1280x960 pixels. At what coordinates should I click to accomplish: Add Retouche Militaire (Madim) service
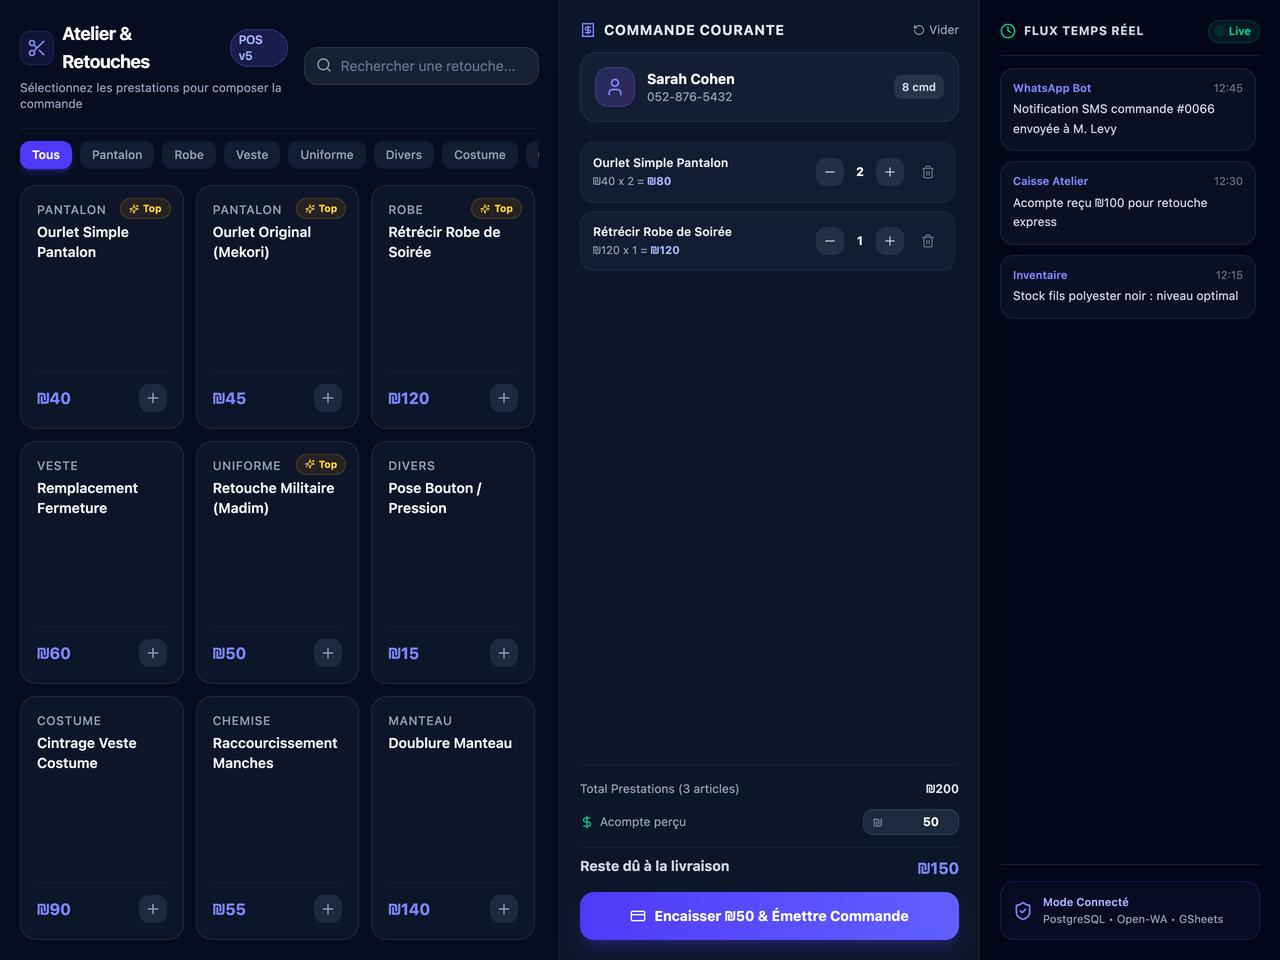tap(328, 653)
